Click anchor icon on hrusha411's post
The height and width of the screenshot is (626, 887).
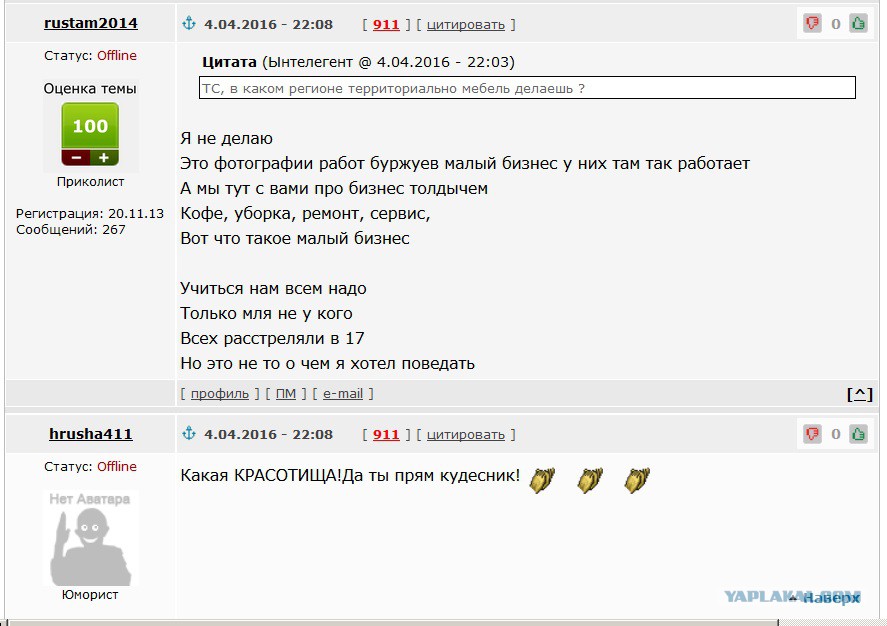189,433
